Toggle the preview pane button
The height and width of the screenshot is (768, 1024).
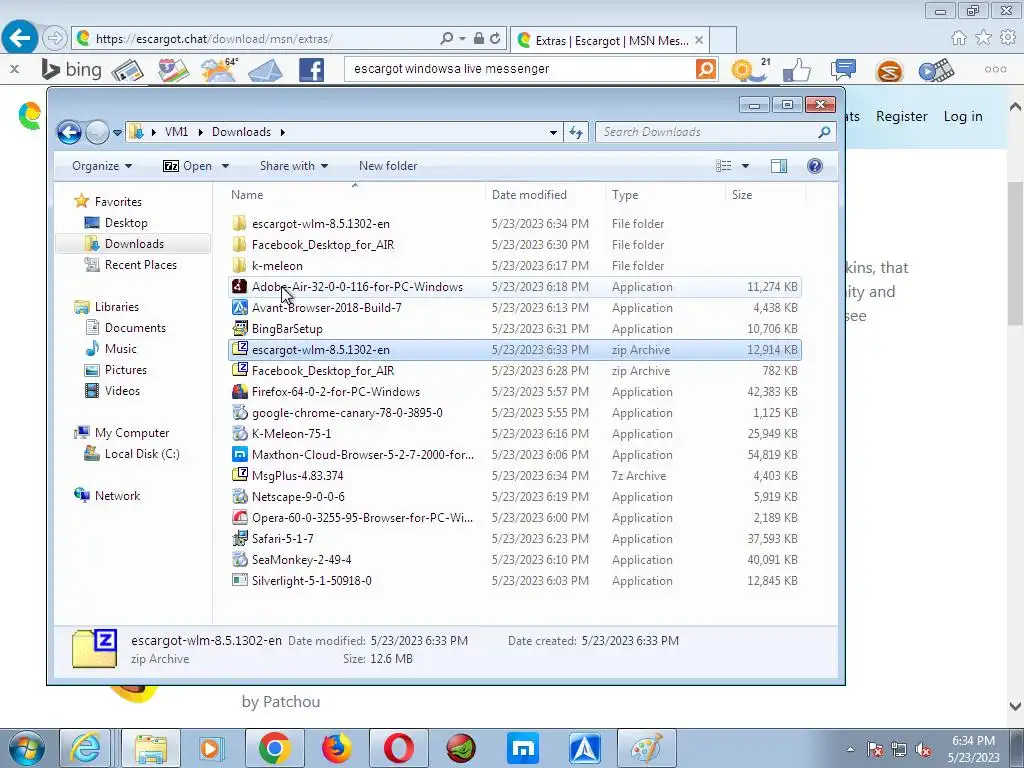[x=778, y=166]
